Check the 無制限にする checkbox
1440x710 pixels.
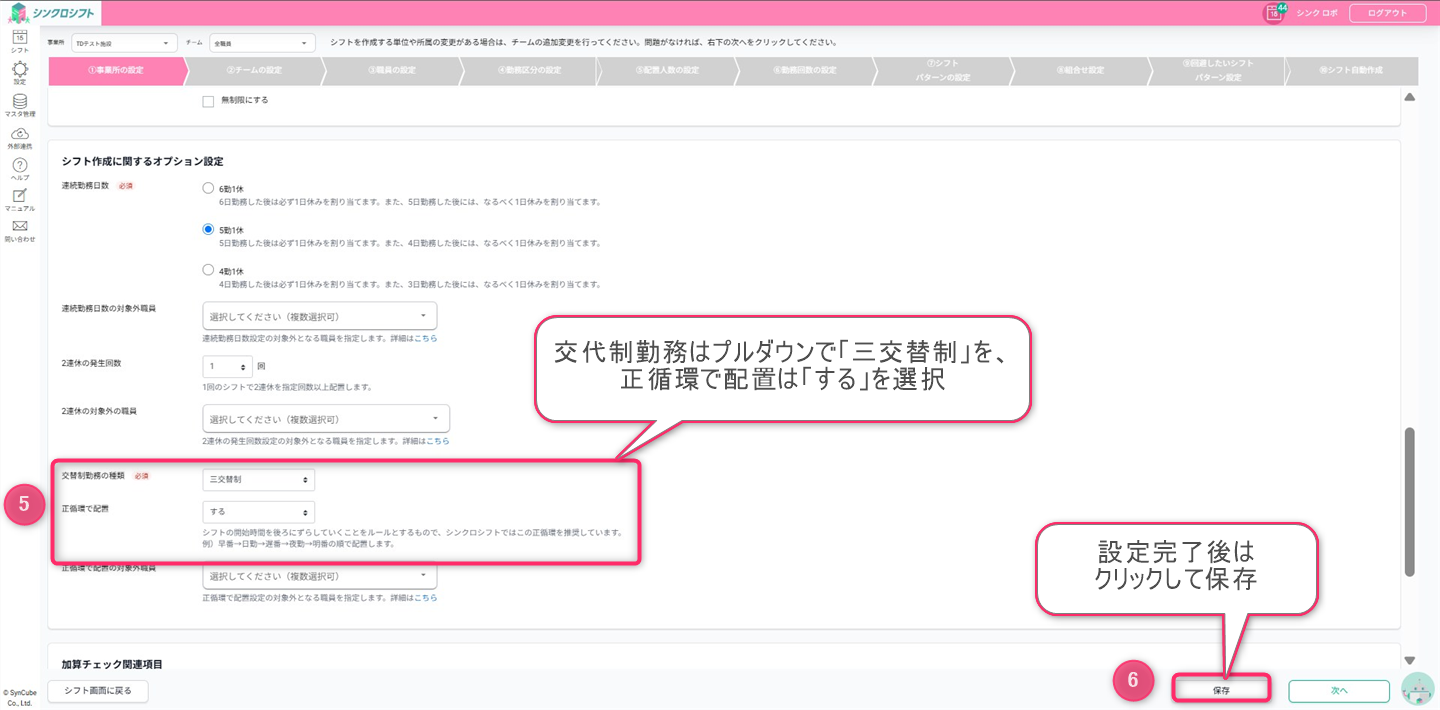pyautogui.click(x=208, y=101)
